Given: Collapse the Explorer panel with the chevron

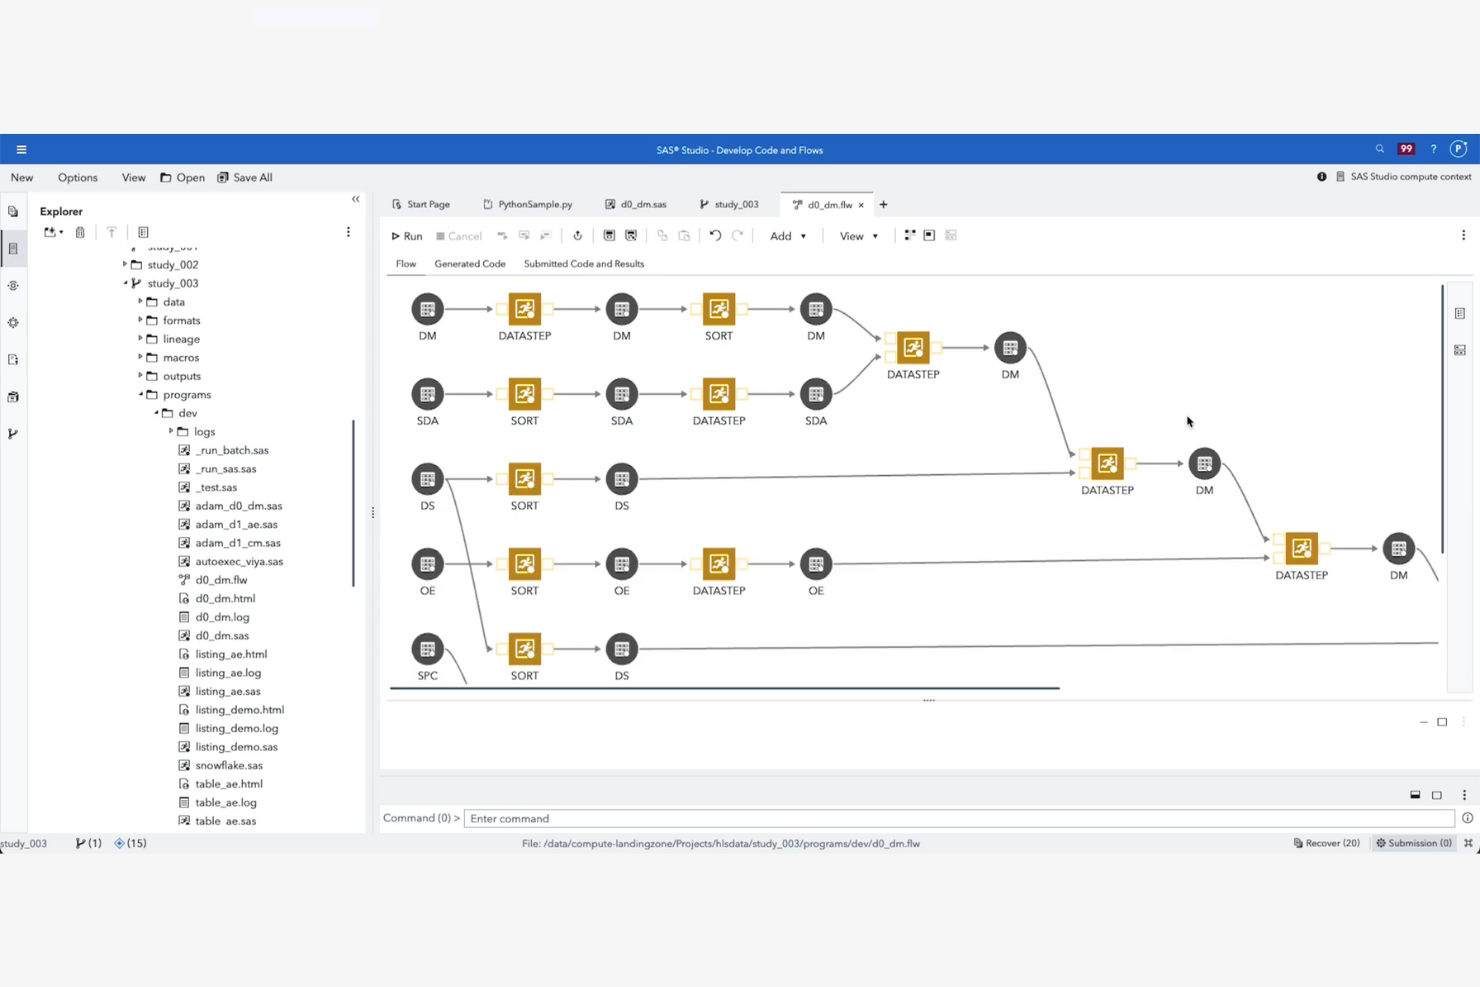Looking at the screenshot, I should [355, 199].
